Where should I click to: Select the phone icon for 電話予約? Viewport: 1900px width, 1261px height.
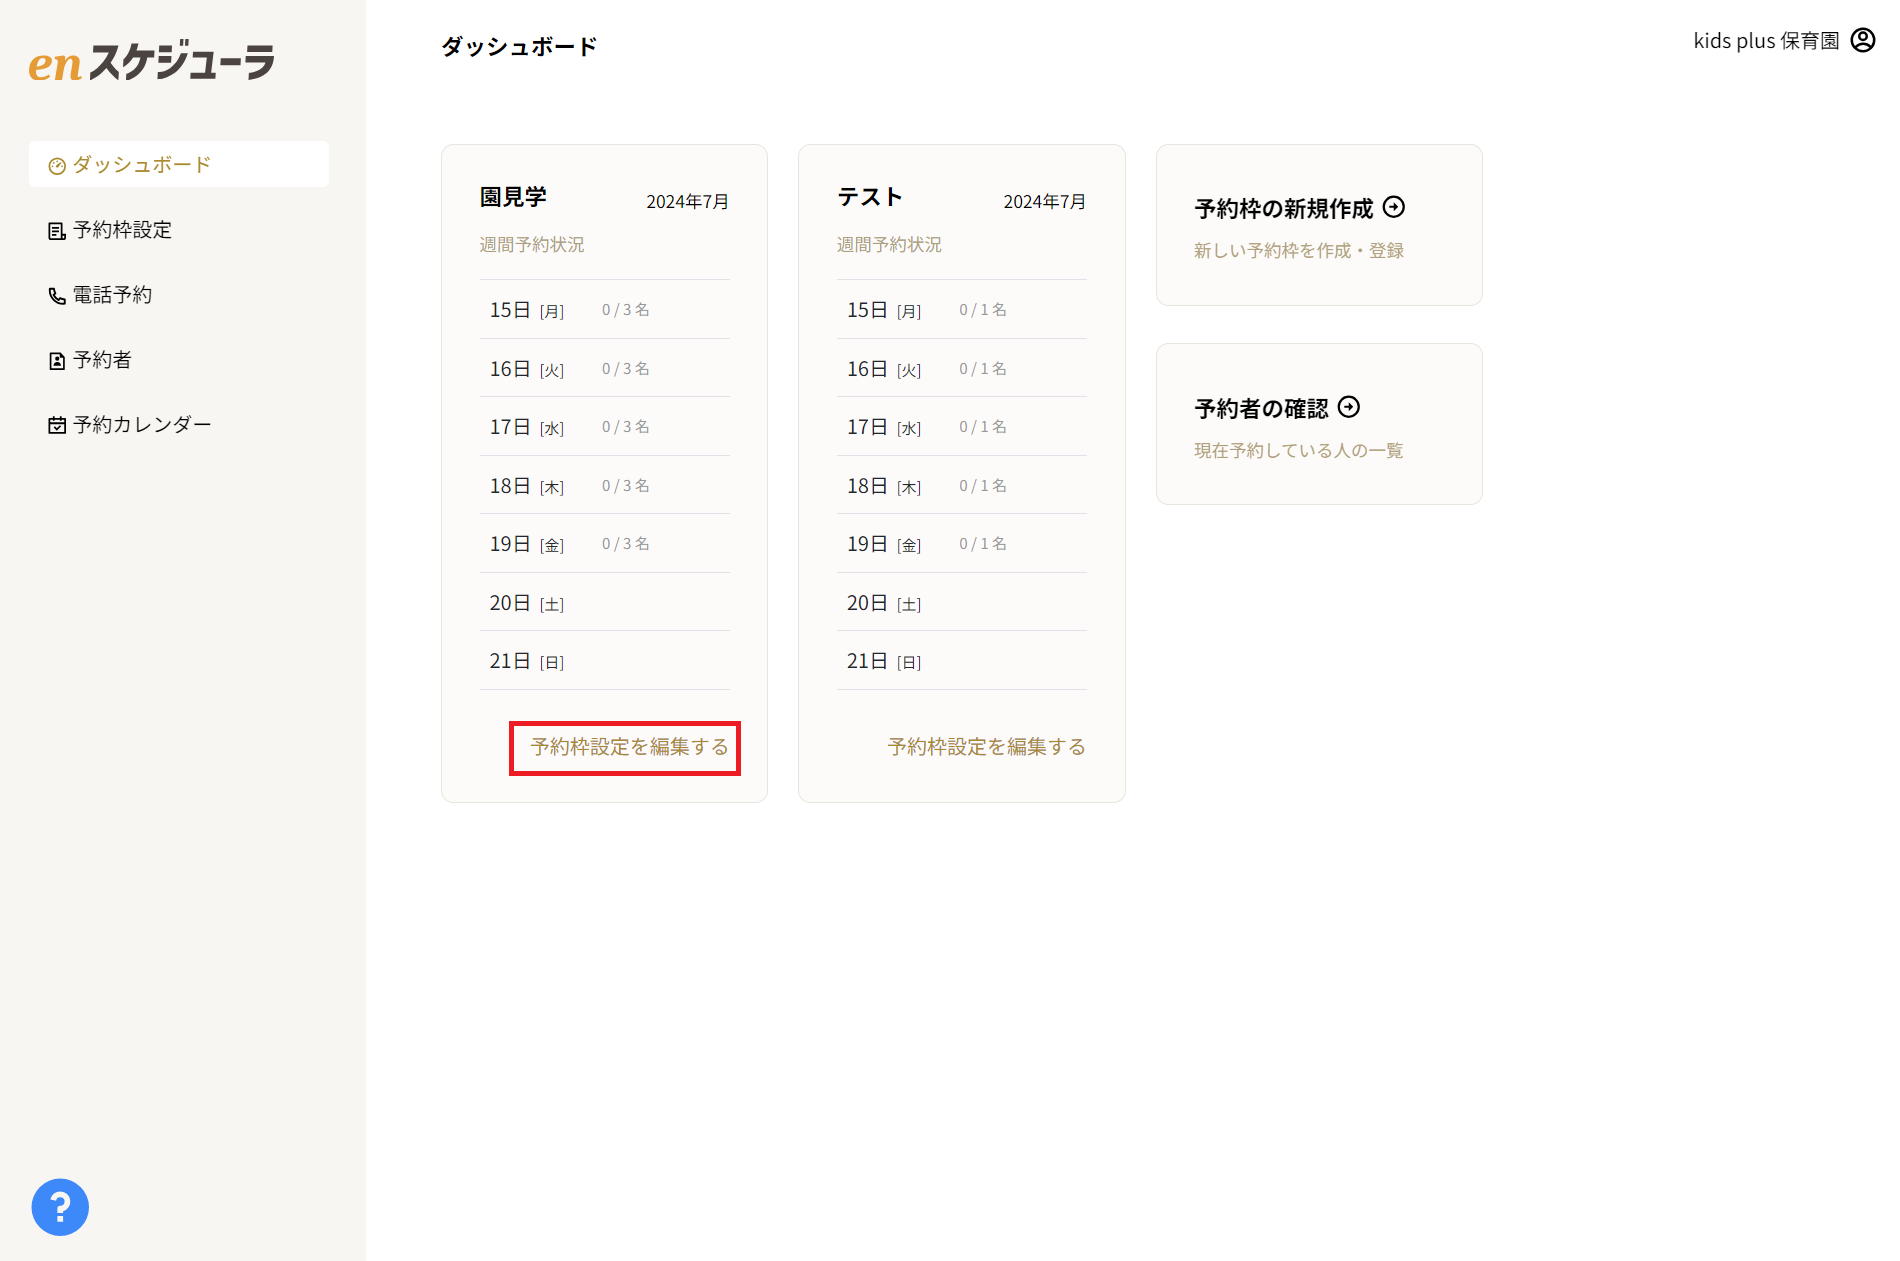tap(56, 295)
